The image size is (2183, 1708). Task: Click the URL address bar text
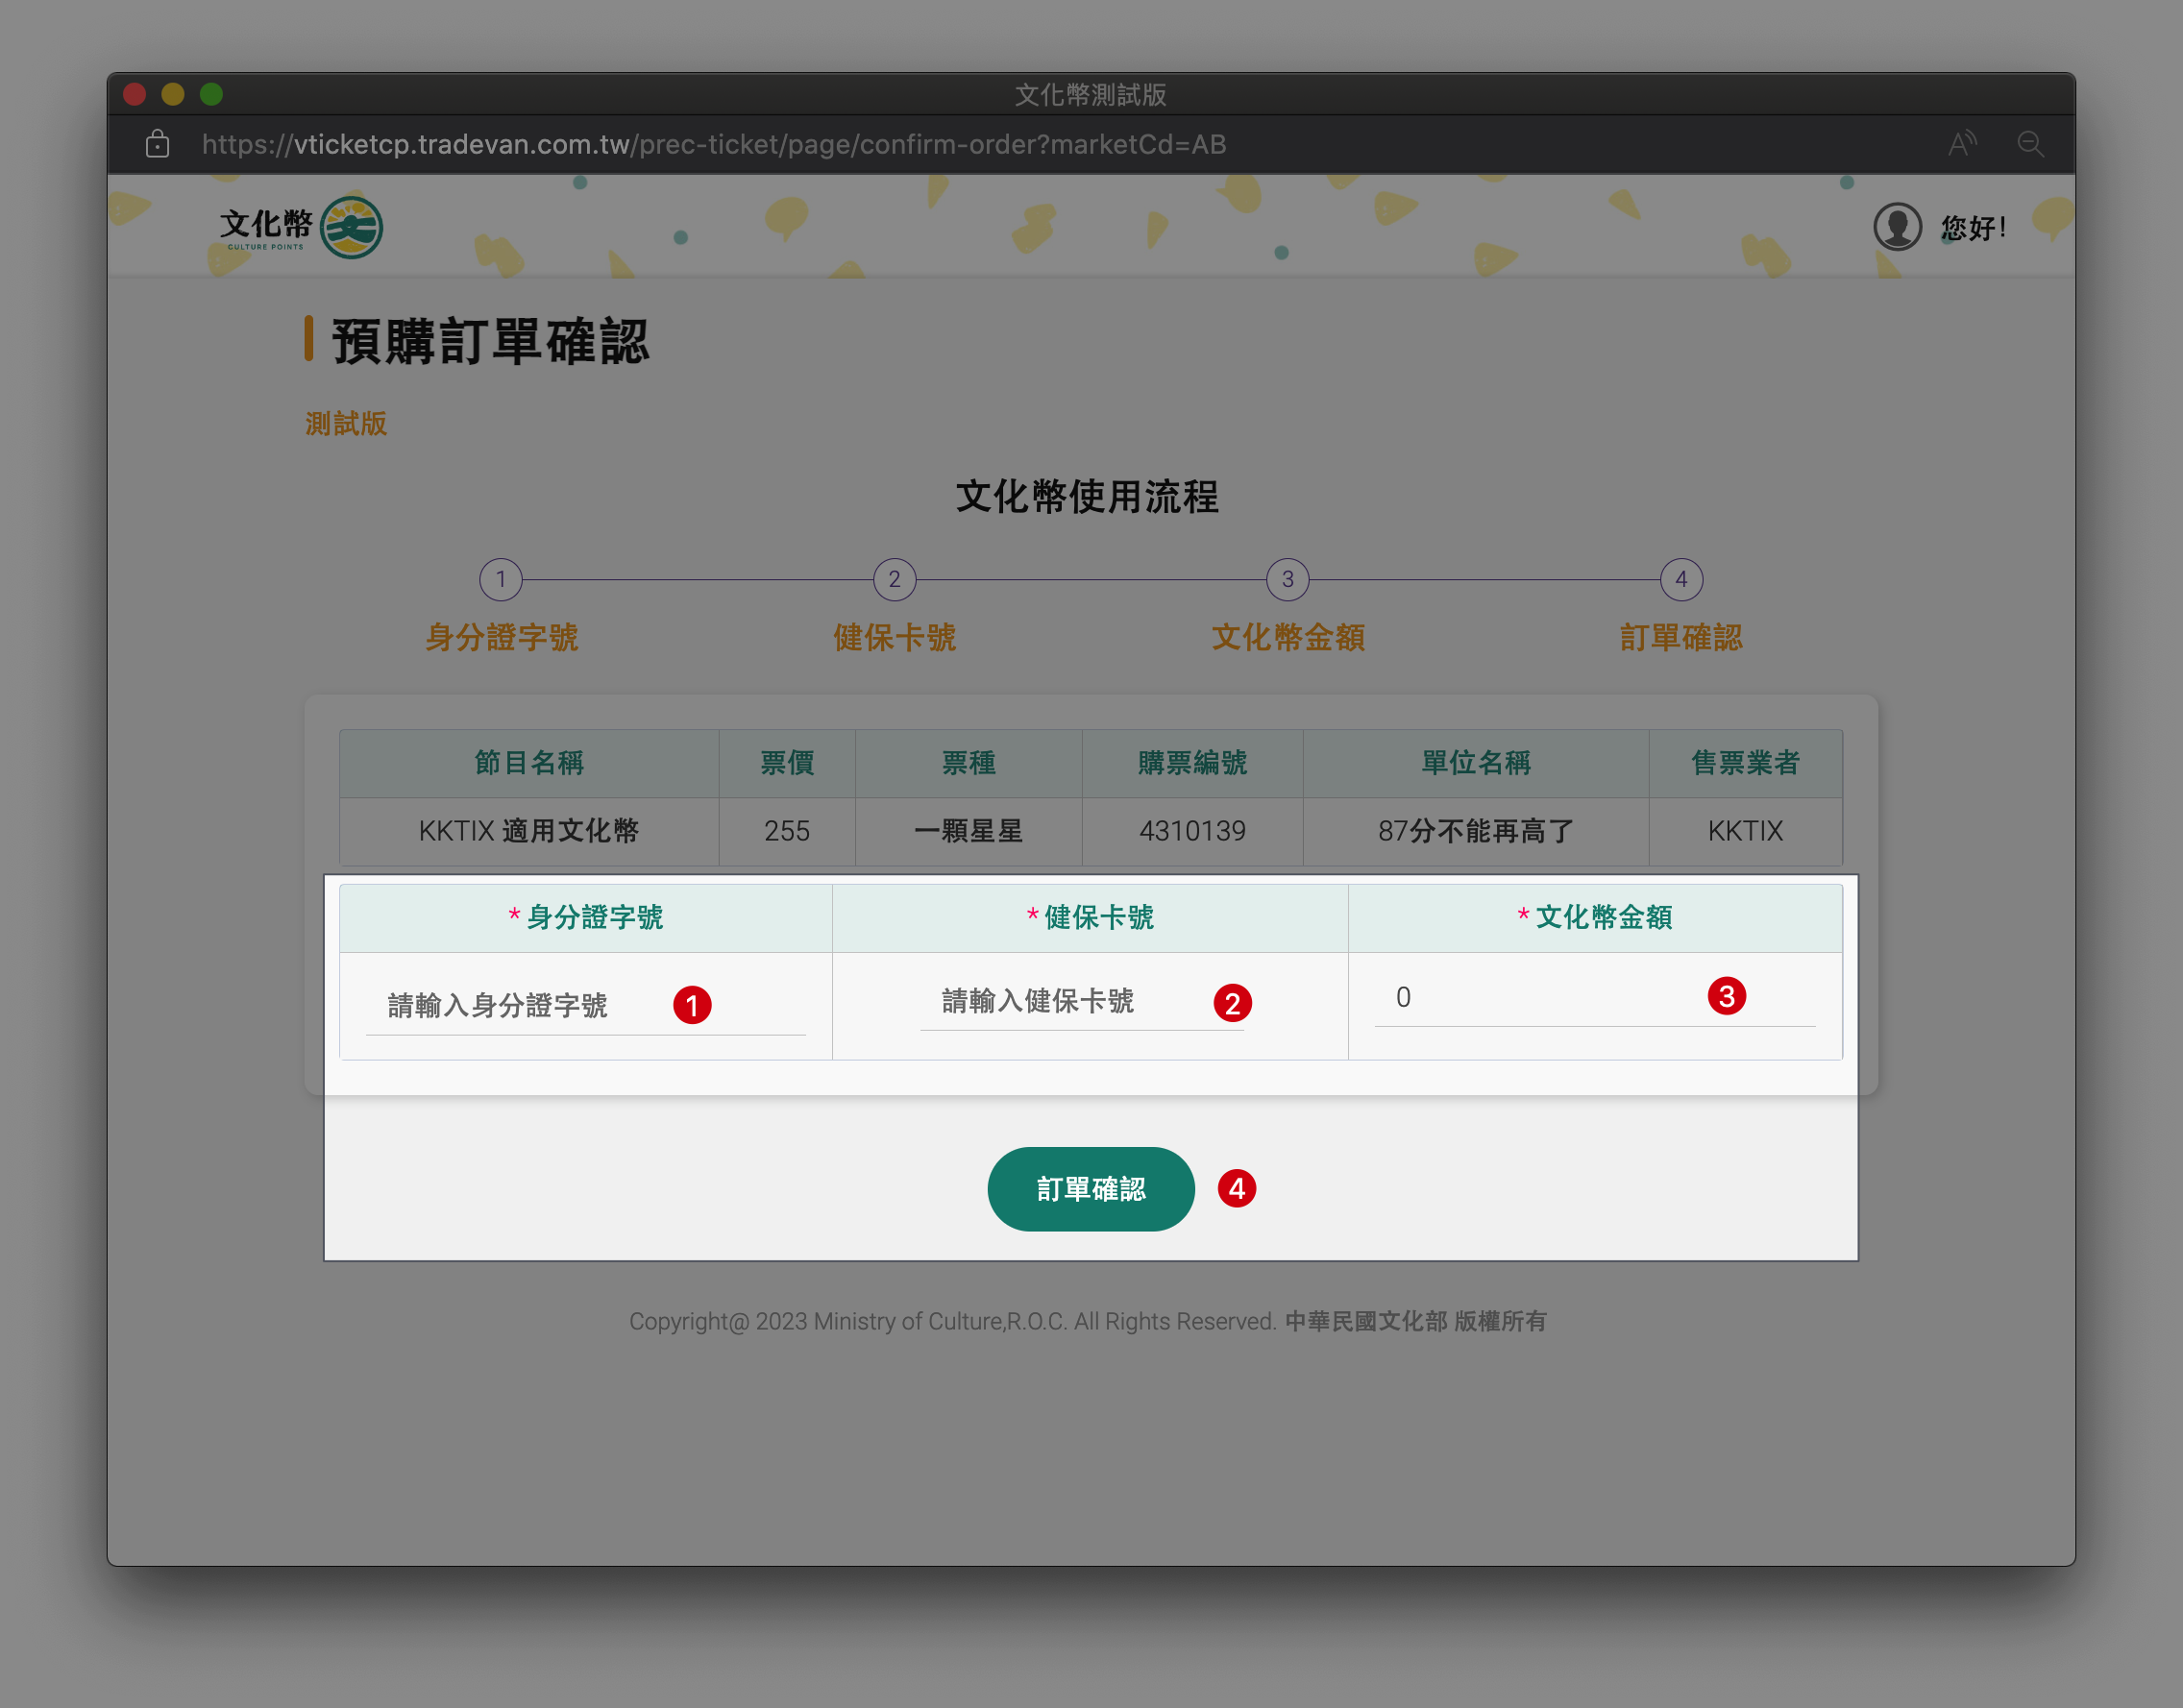coord(714,144)
